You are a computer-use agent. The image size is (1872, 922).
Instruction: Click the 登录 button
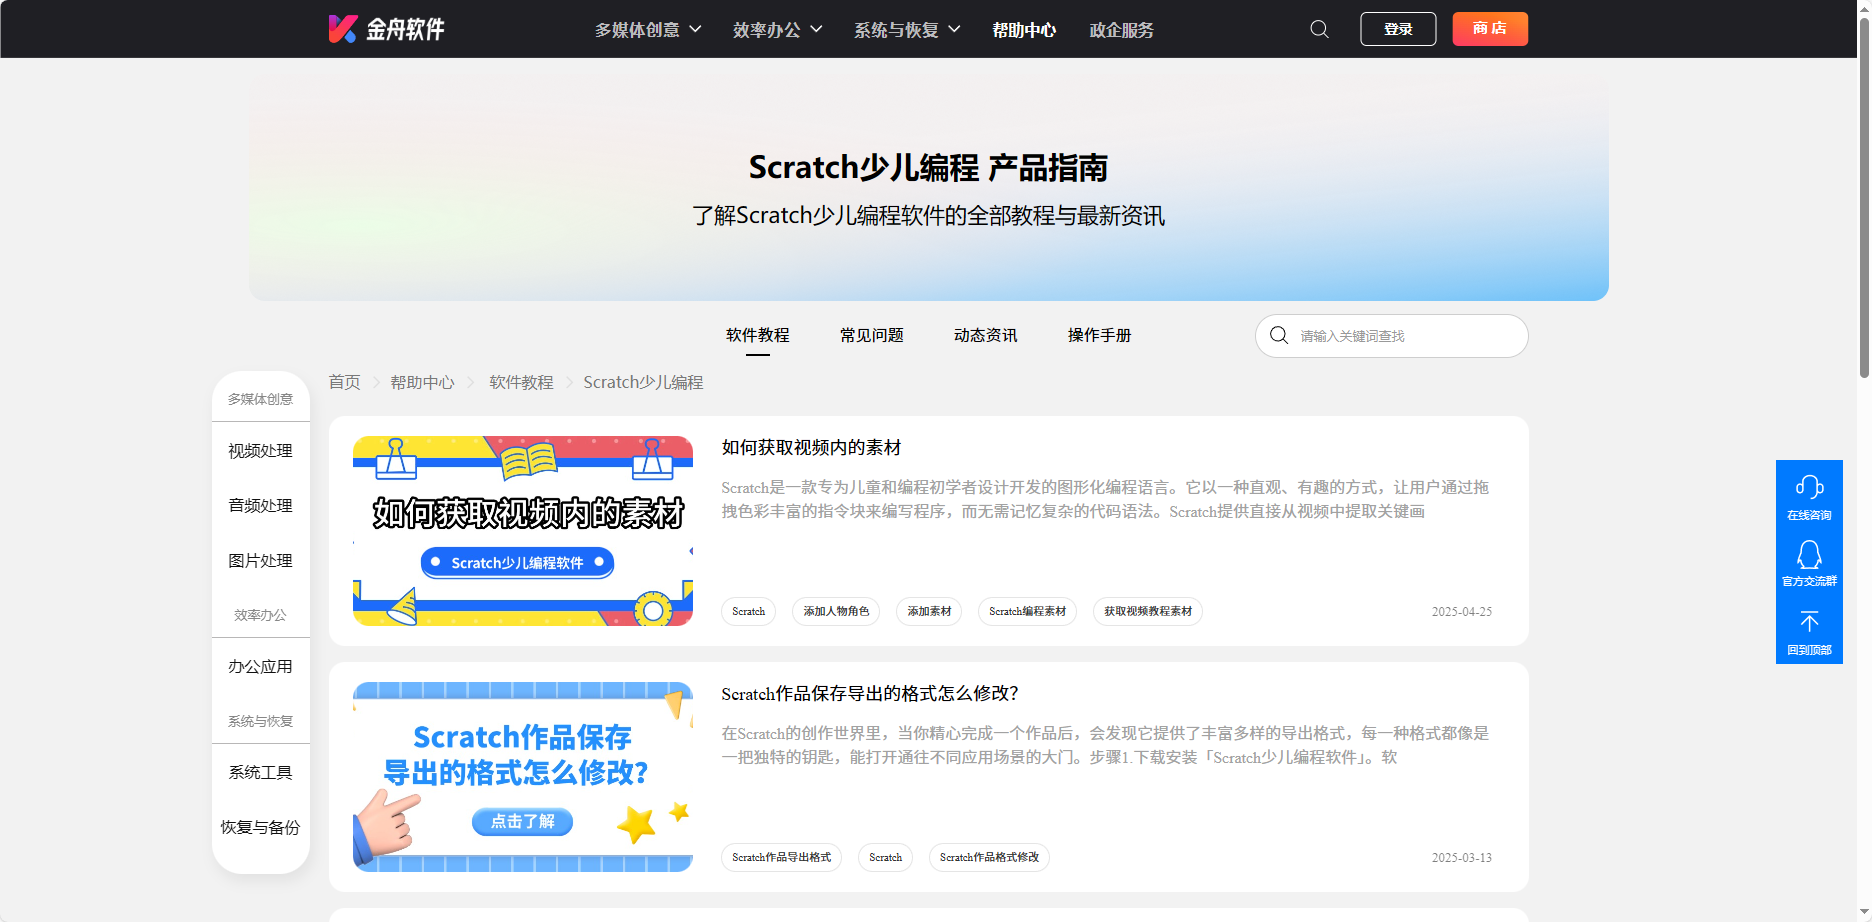[1397, 29]
